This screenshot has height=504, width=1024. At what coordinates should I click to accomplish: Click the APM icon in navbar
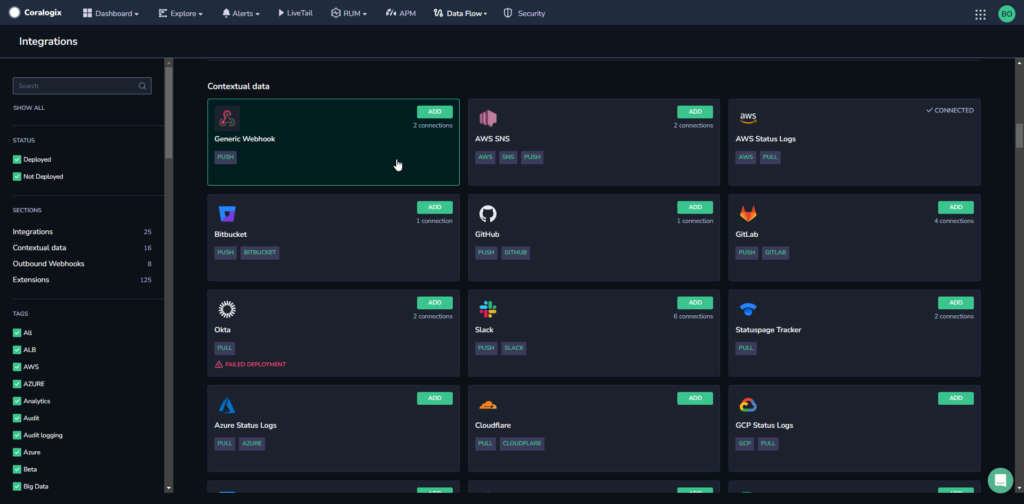coord(391,13)
